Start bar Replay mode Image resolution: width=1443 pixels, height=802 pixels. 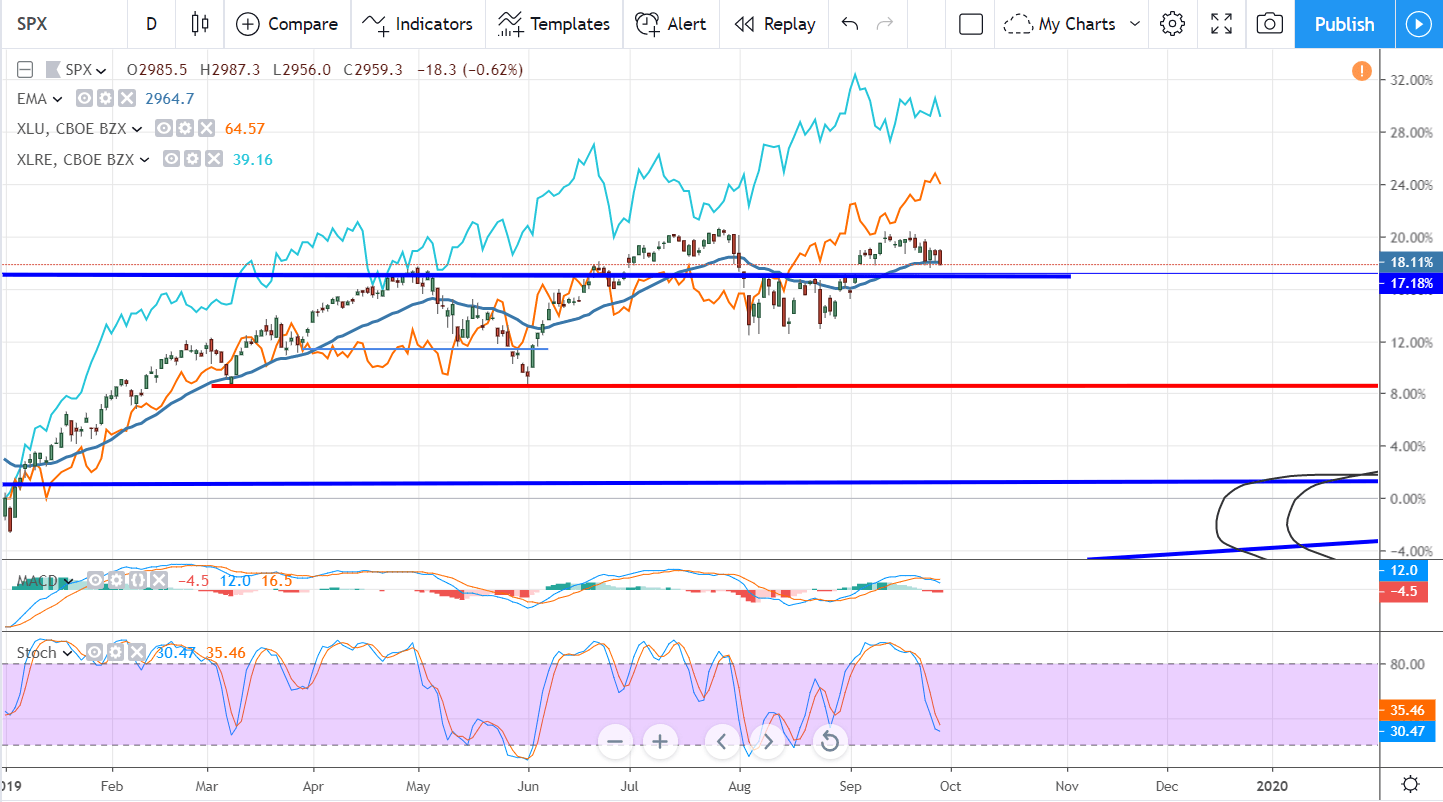point(774,24)
